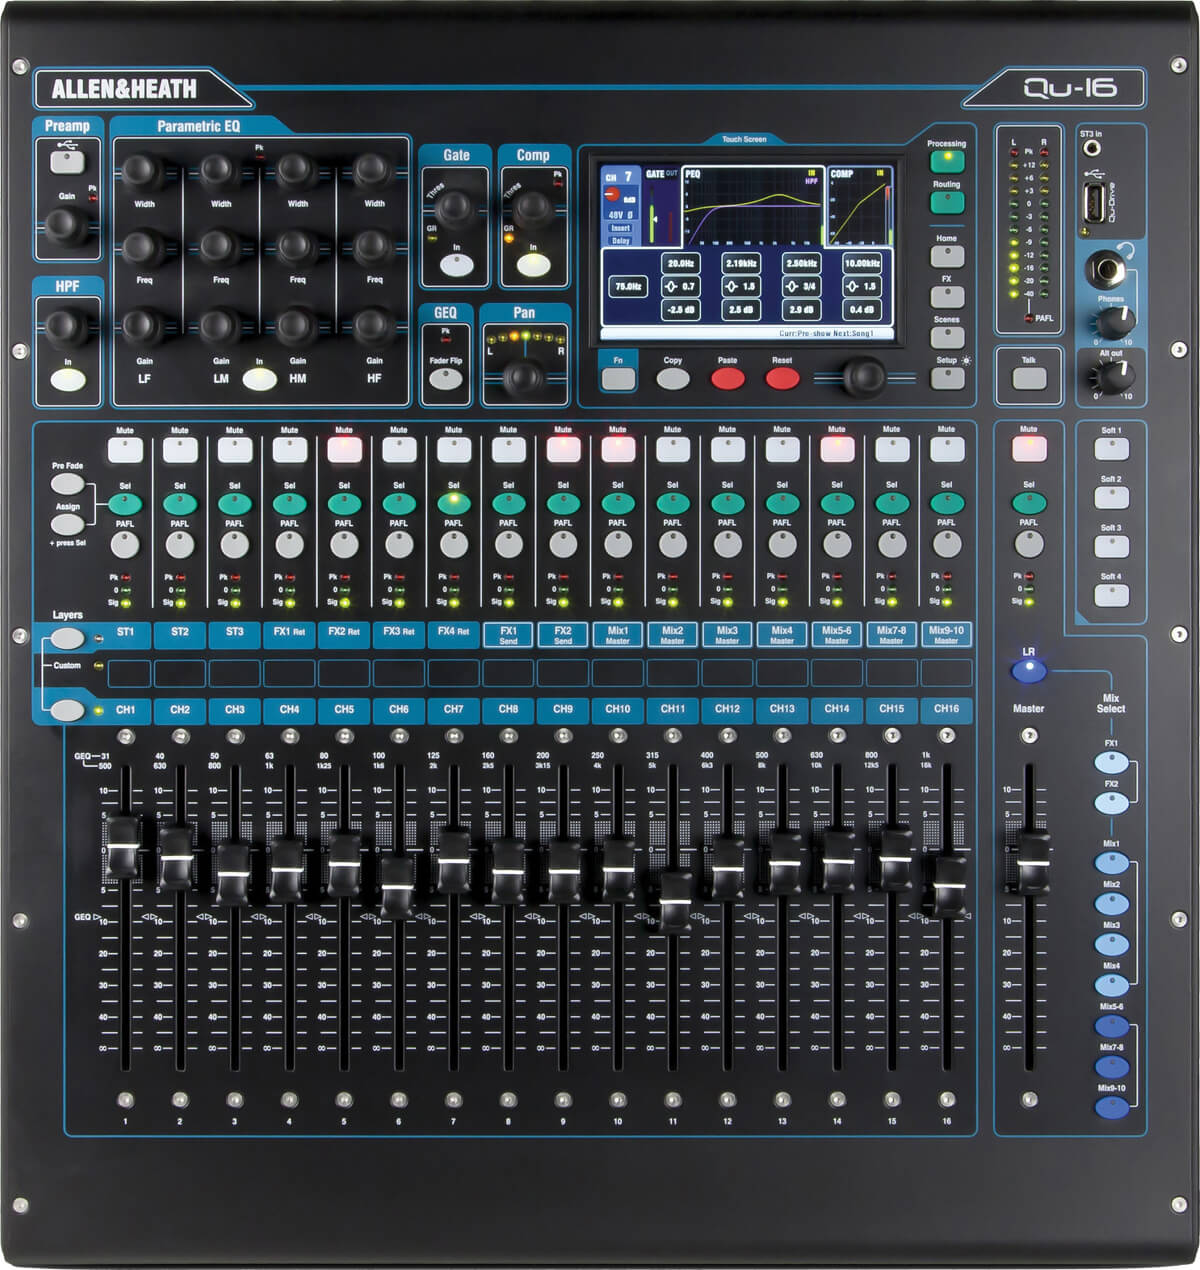Image resolution: width=1200 pixels, height=1270 pixels.
Task: Open the Routing screen
Action: [x=946, y=202]
